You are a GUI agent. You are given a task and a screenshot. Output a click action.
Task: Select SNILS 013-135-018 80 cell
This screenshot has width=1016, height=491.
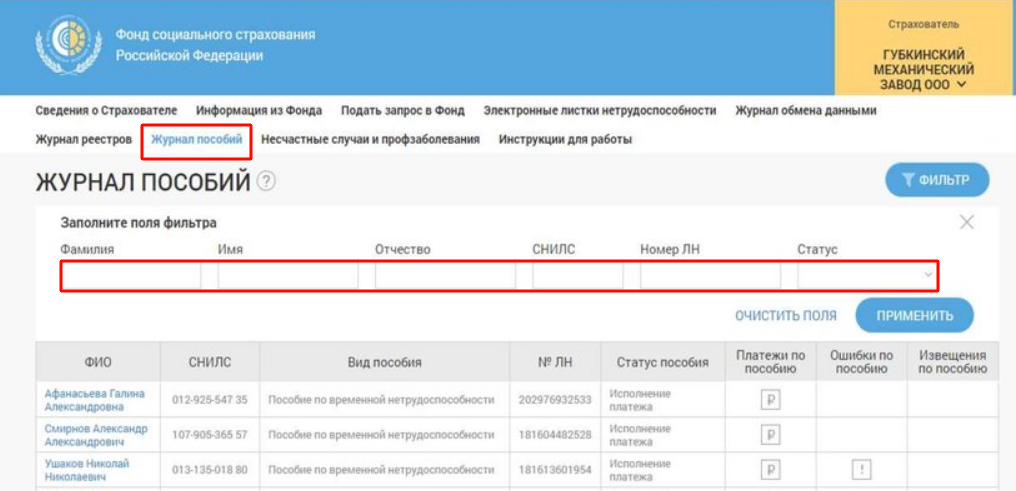click(x=209, y=470)
